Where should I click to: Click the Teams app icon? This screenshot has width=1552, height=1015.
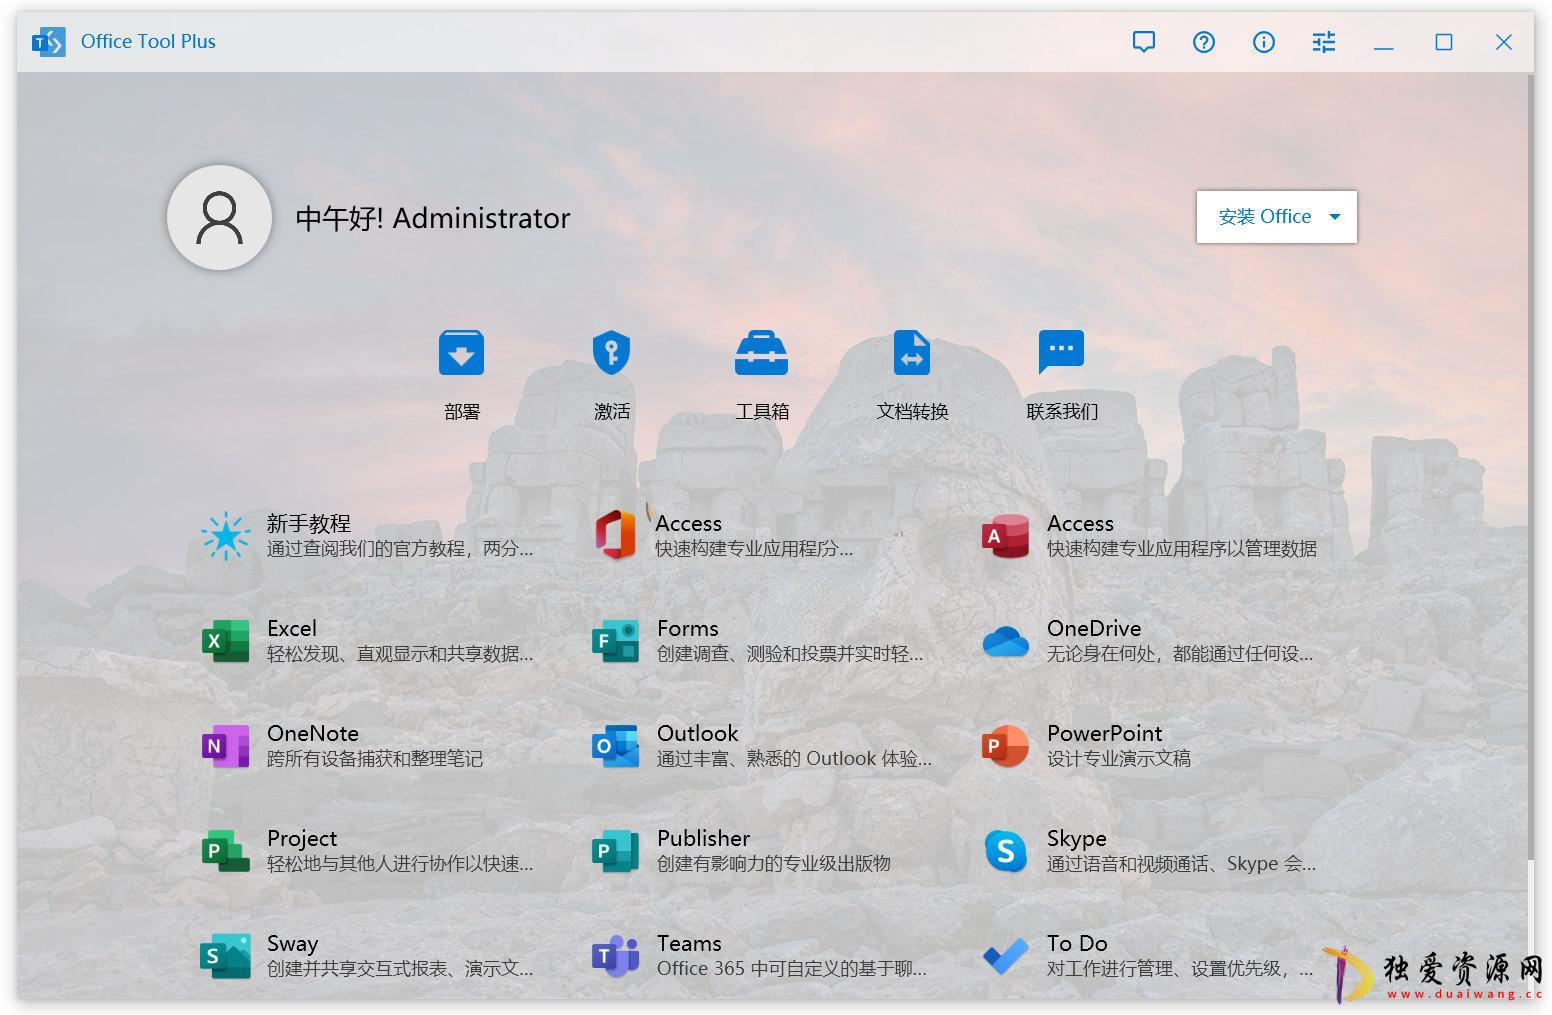(615, 956)
